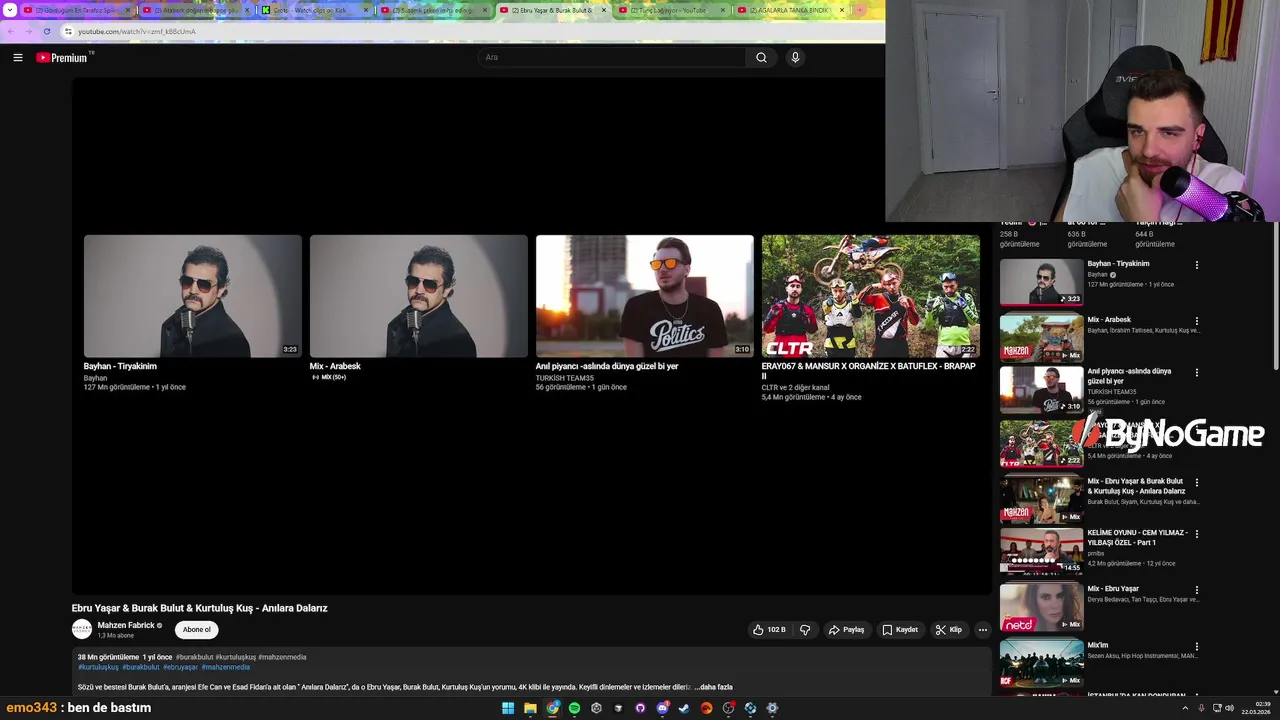Click the browser back arrow

(11, 31)
